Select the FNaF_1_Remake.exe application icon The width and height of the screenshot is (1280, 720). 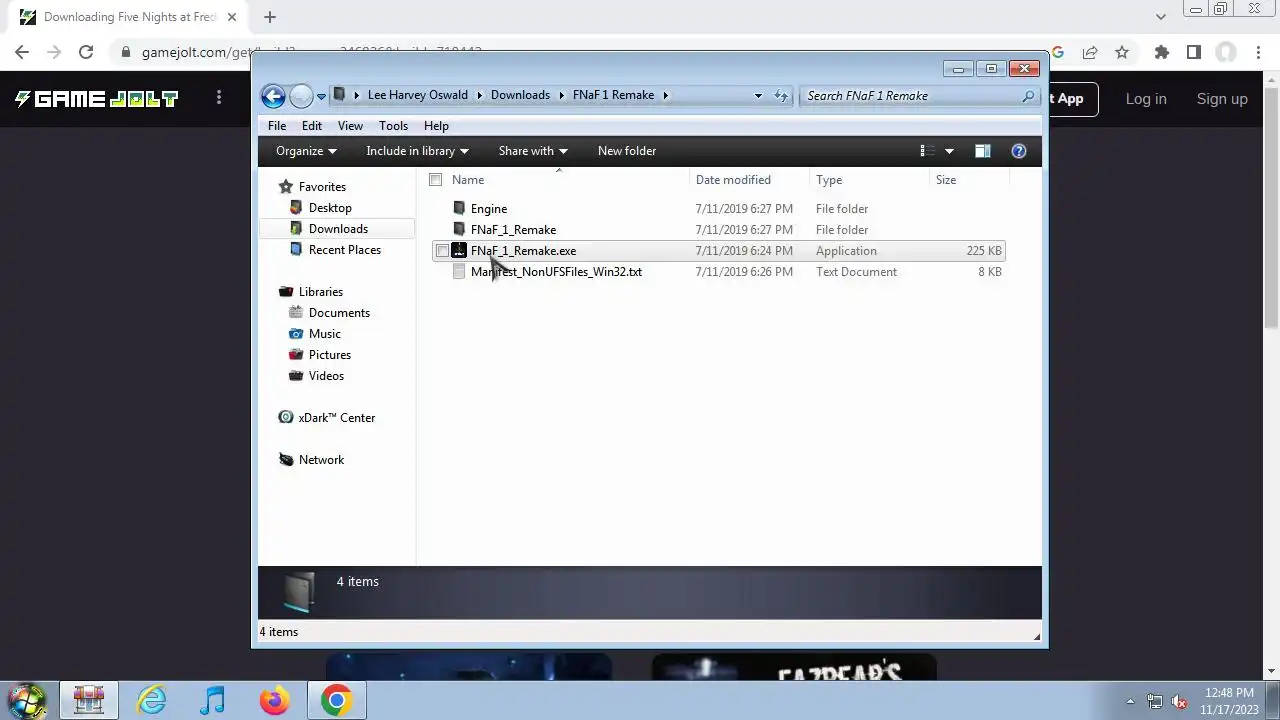[x=459, y=250]
